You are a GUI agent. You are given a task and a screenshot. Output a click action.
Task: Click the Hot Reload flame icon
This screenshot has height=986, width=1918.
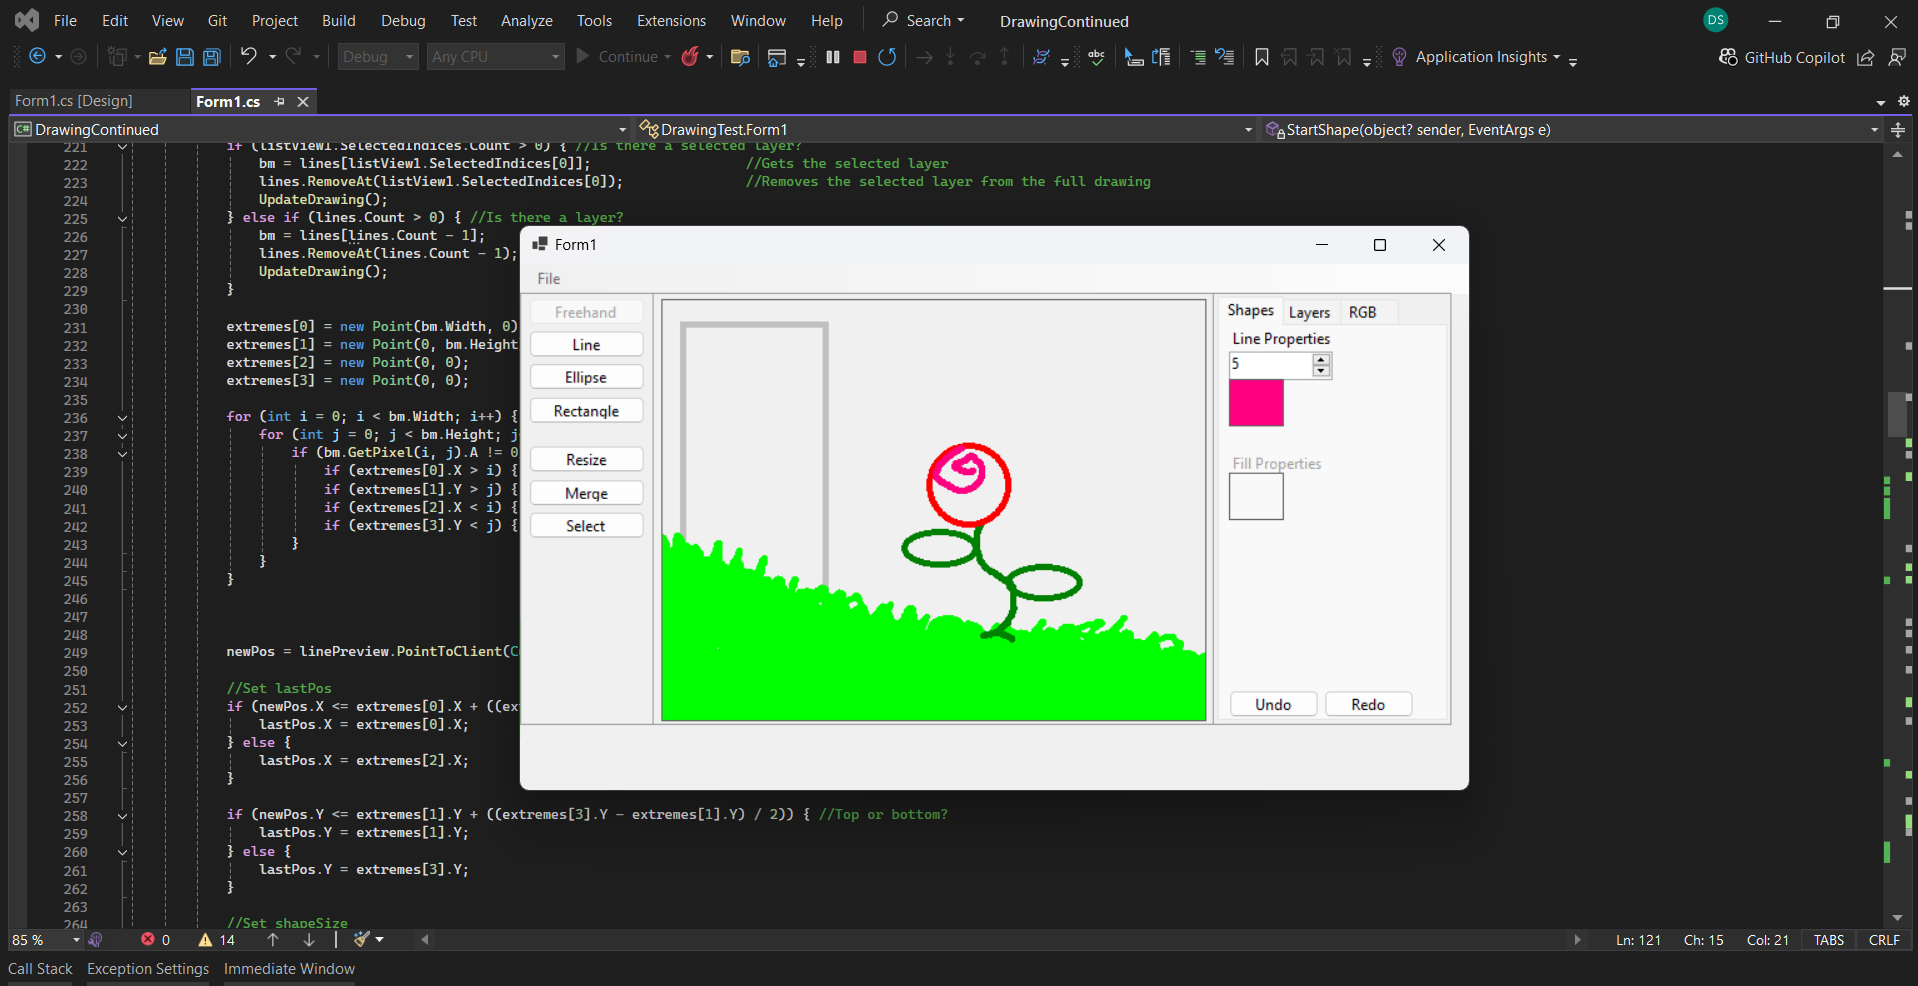pos(690,57)
